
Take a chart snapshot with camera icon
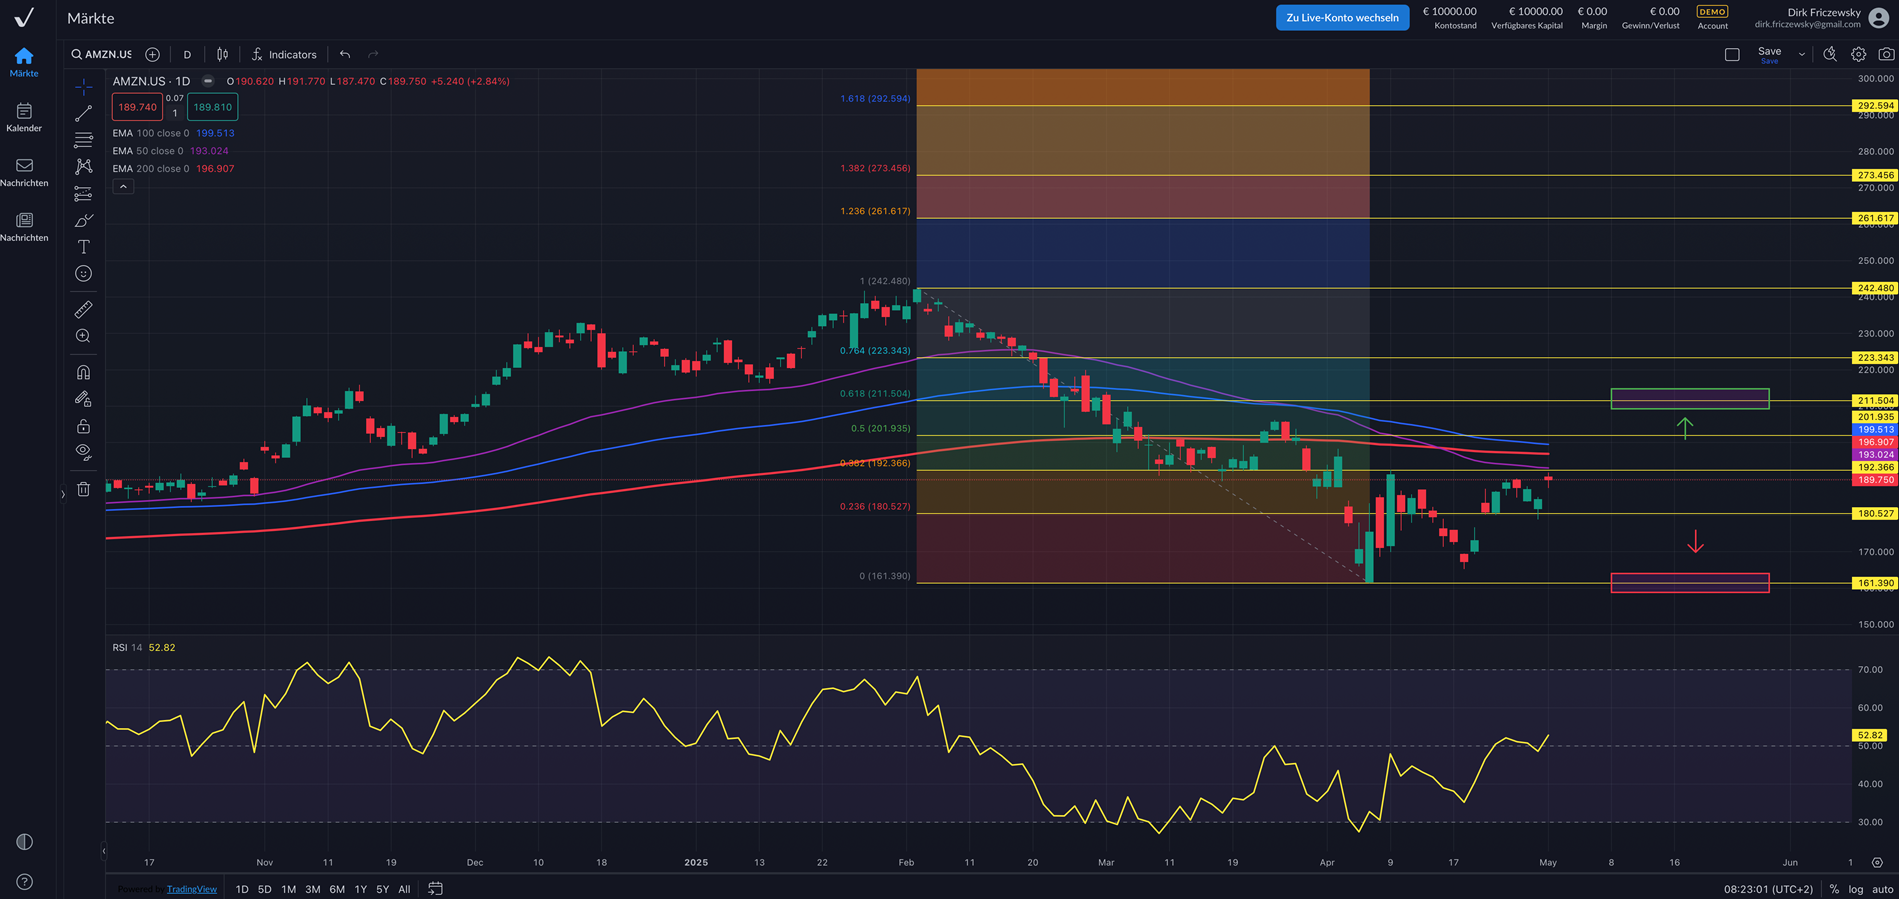tap(1886, 54)
